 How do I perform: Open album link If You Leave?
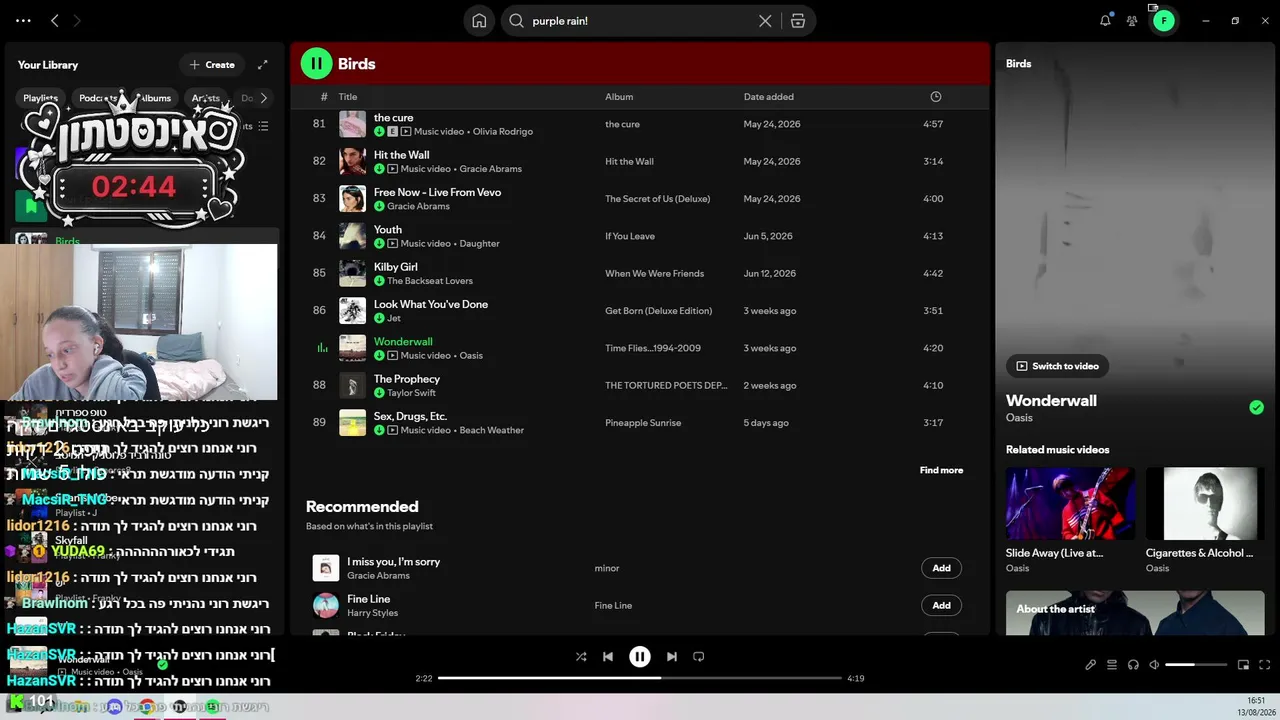click(630, 236)
